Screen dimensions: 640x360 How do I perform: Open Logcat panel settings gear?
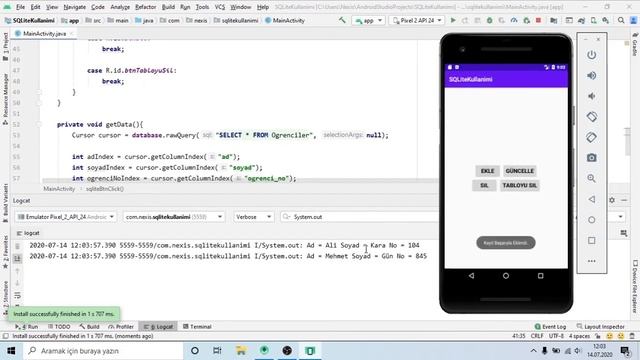612,200
